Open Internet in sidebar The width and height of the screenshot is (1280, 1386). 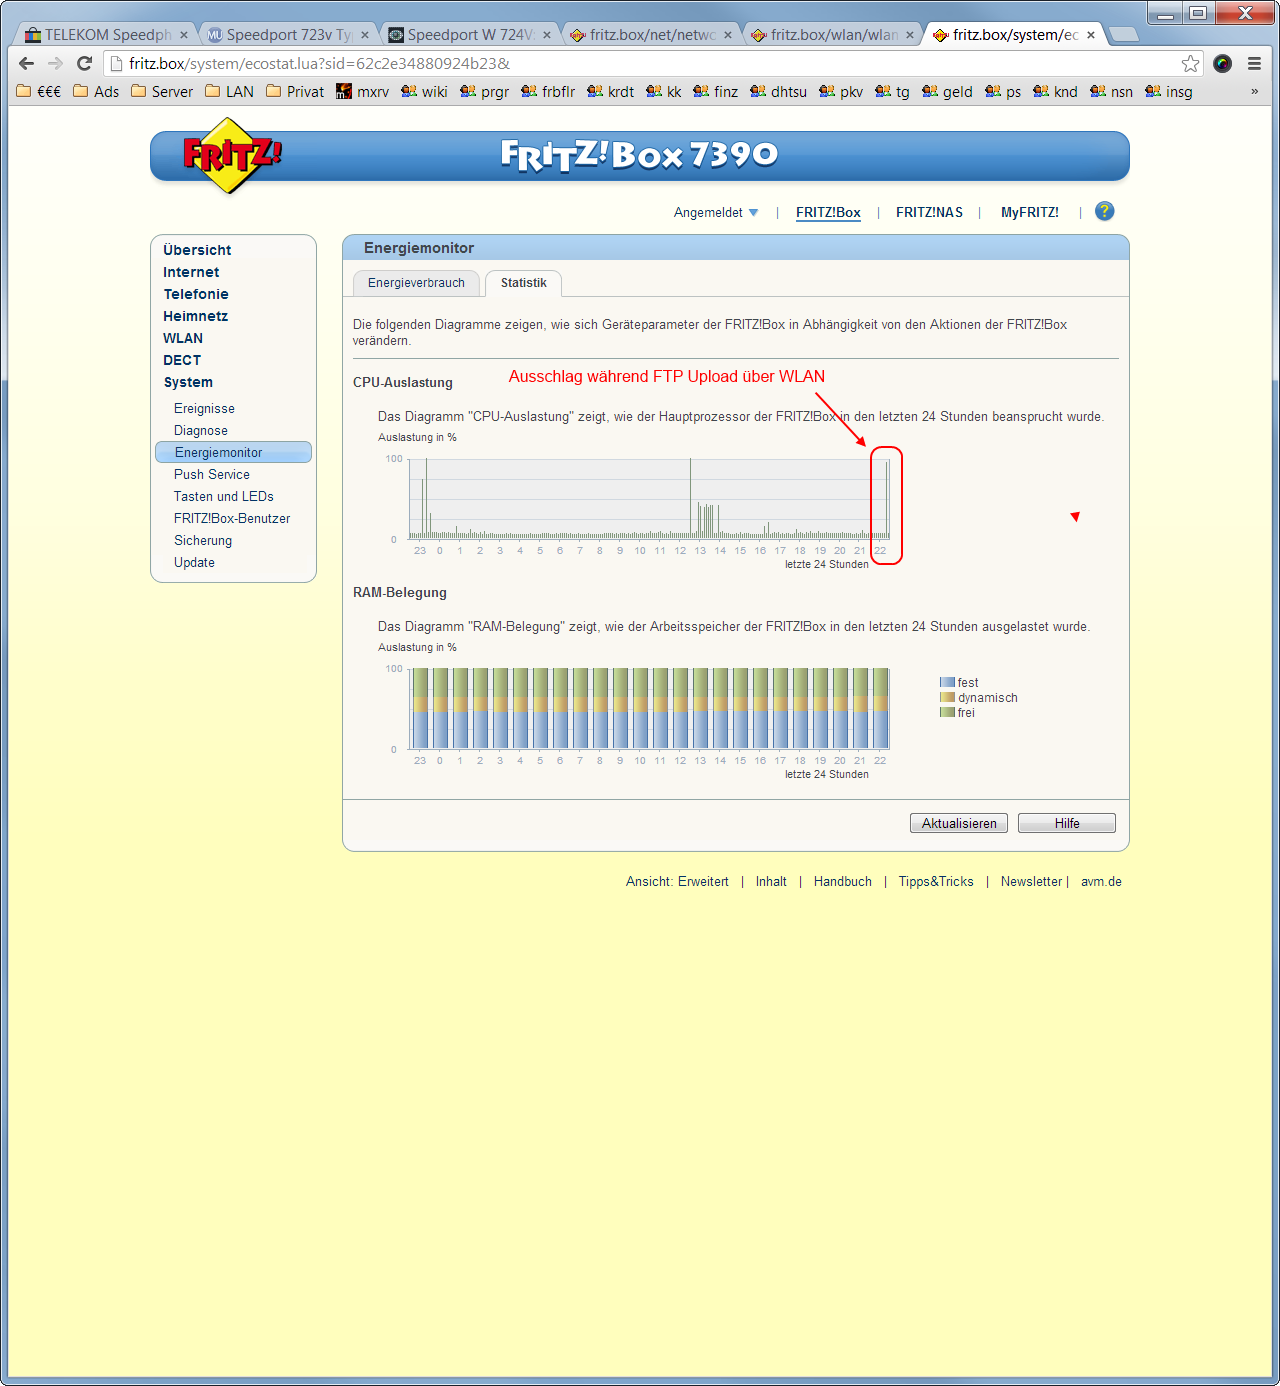point(191,272)
